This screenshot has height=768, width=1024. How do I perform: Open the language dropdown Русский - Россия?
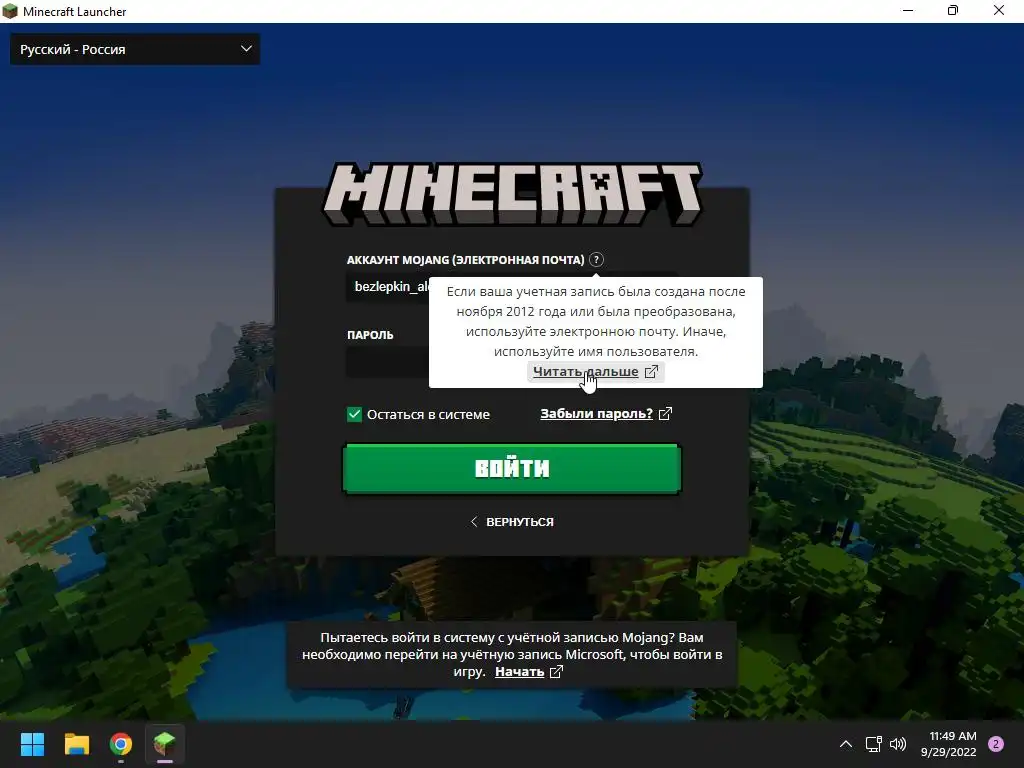pos(135,49)
